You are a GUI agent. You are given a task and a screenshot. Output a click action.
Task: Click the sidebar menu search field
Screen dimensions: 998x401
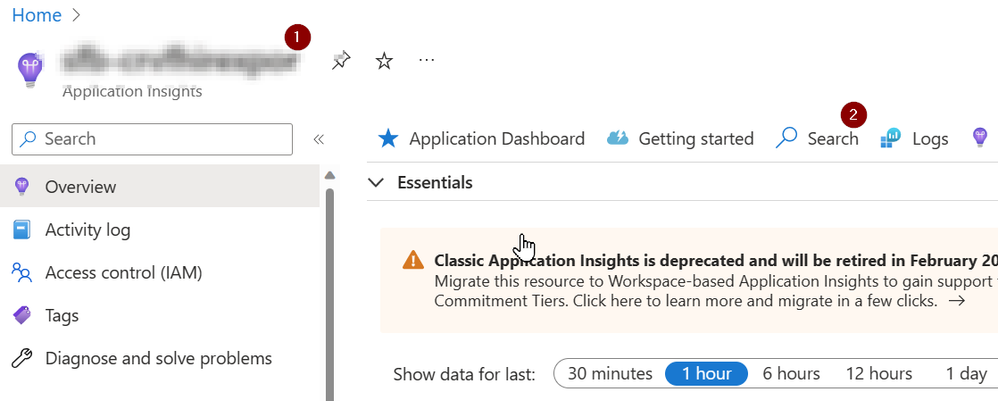point(152,139)
